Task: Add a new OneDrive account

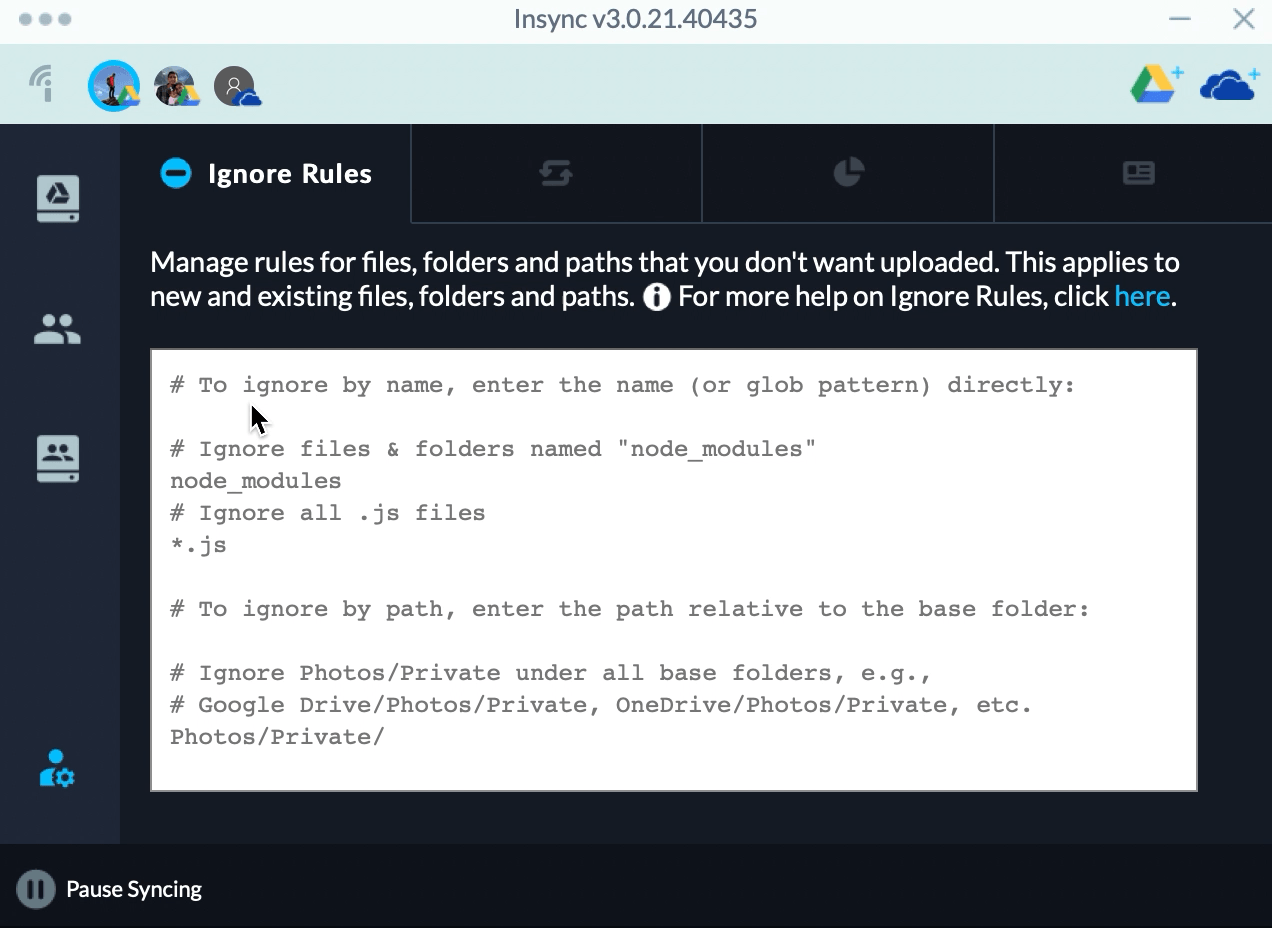Action: (x=1228, y=85)
